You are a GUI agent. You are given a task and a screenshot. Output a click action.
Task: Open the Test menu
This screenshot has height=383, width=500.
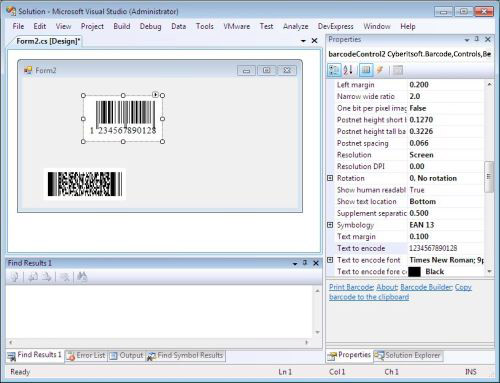click(x=266, y=26)
